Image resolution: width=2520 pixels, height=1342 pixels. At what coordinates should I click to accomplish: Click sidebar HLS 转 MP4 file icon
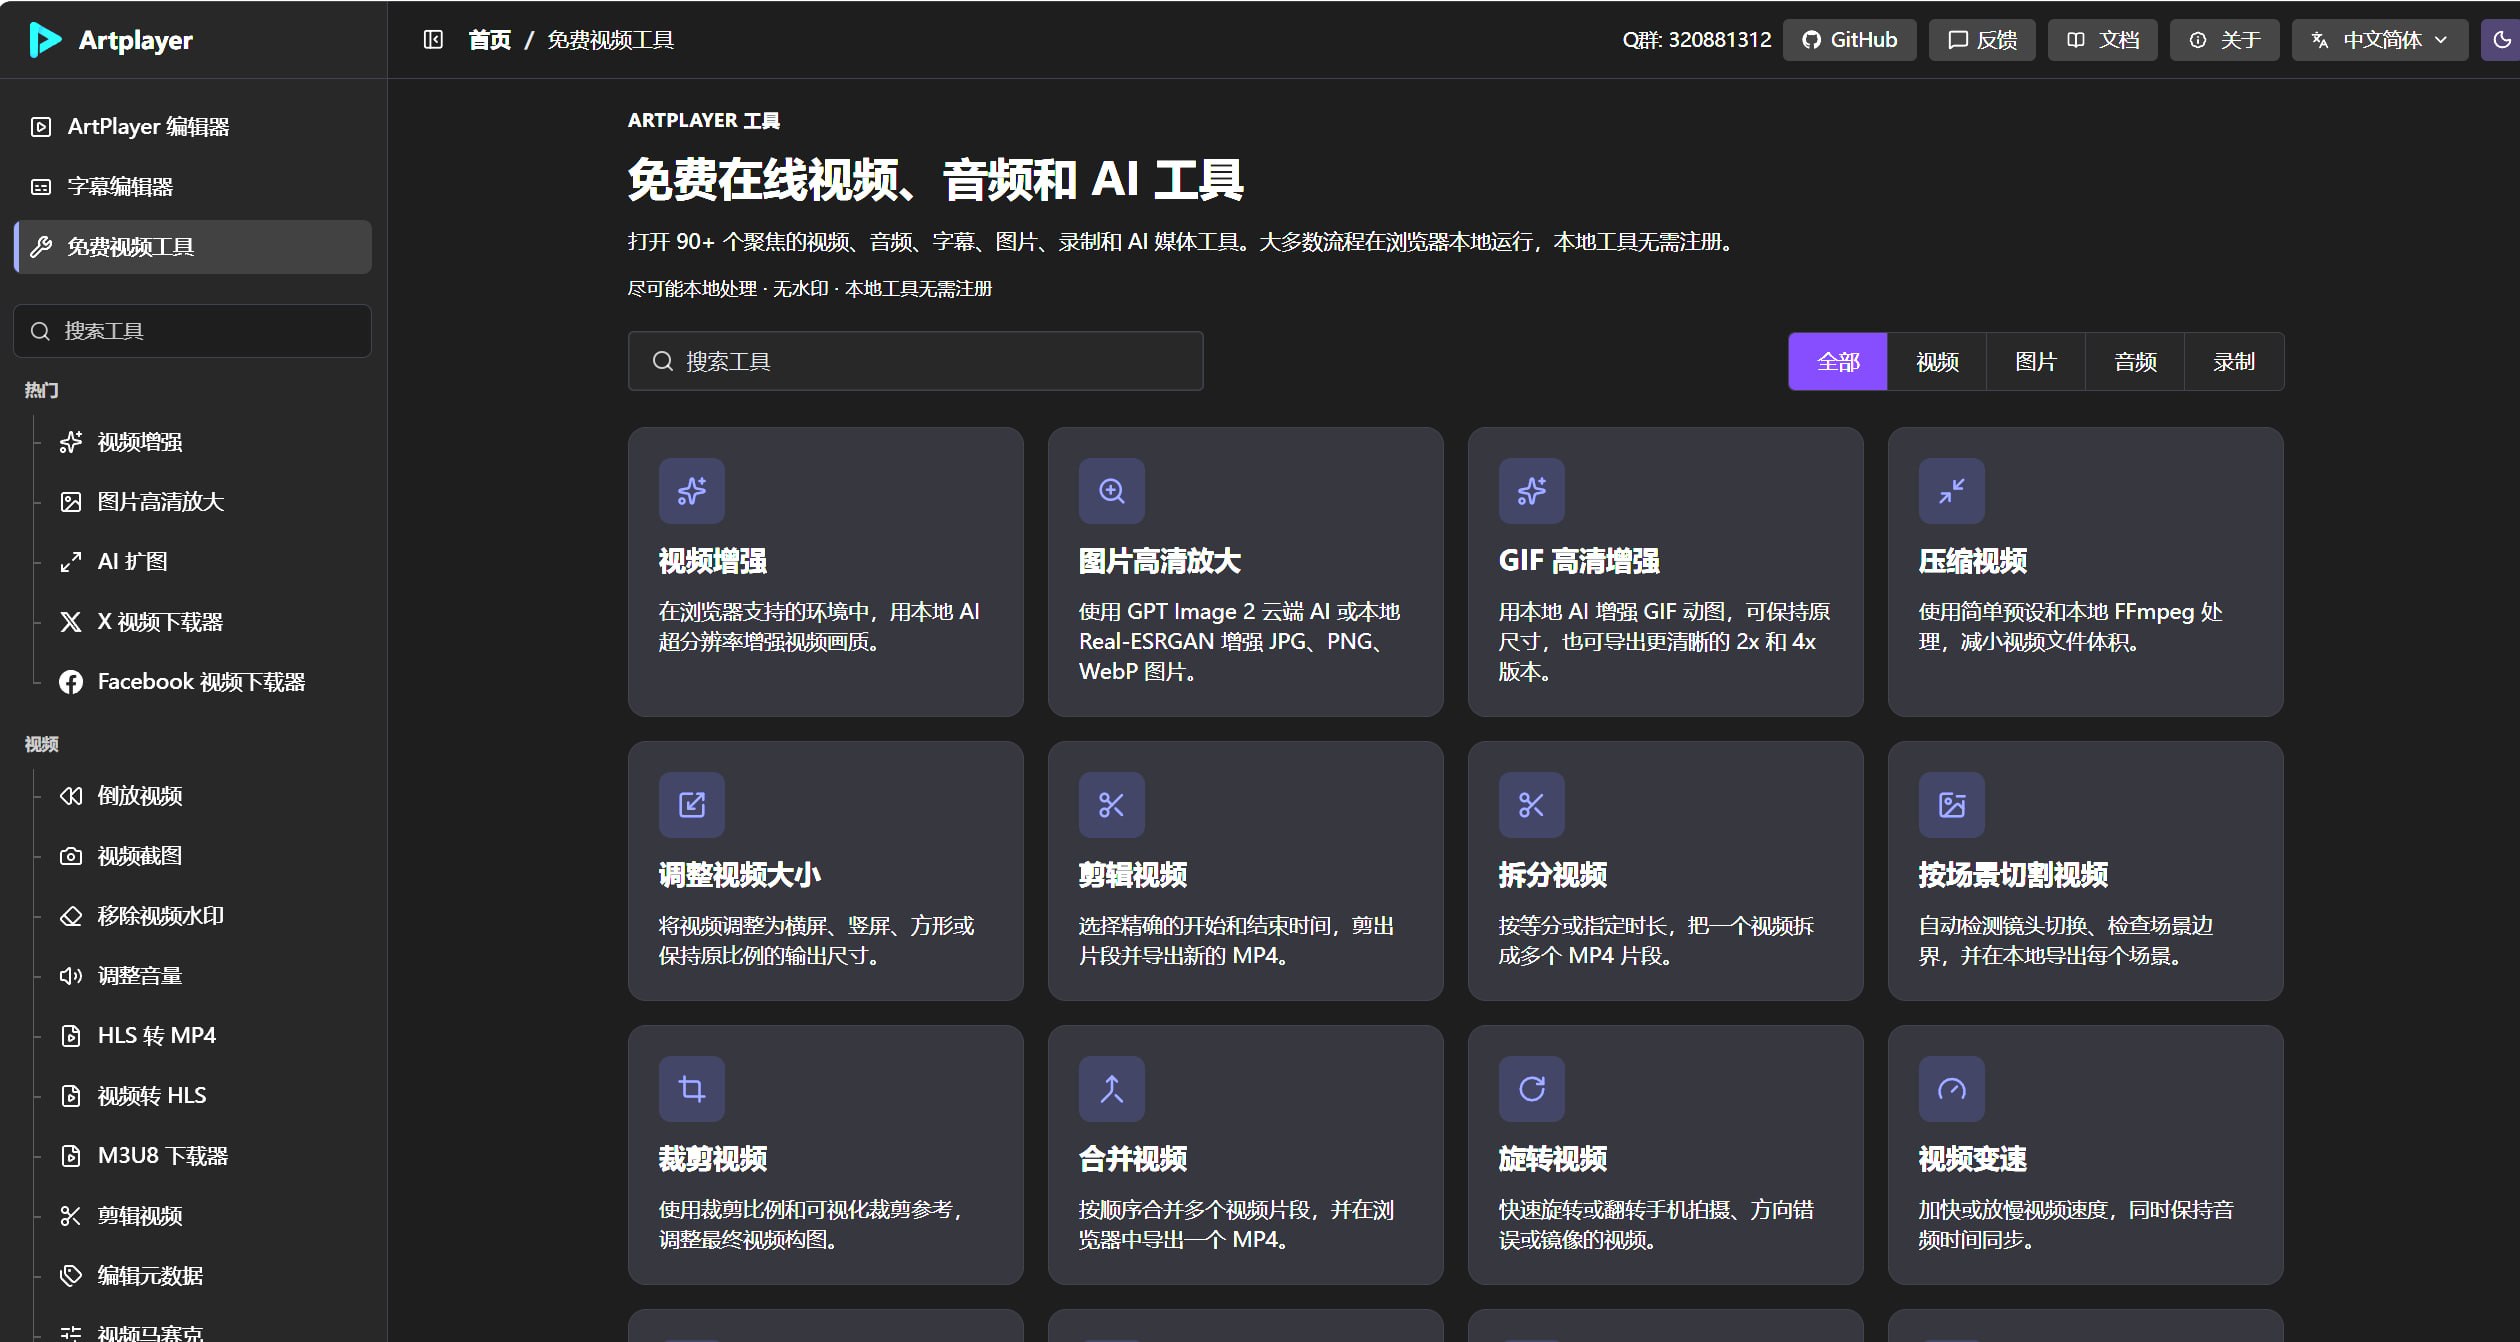coord(71,1036)
